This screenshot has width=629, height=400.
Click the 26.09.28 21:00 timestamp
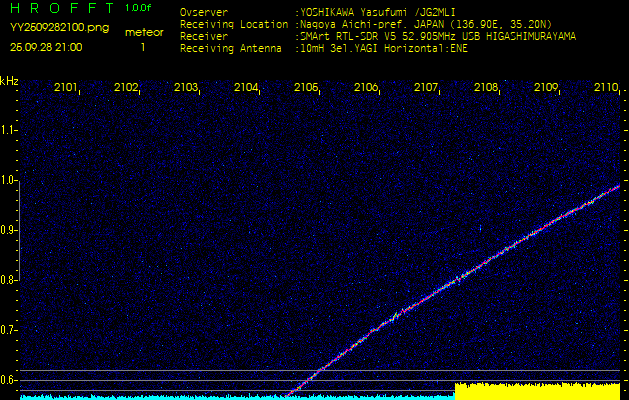(x=47, y=47)
